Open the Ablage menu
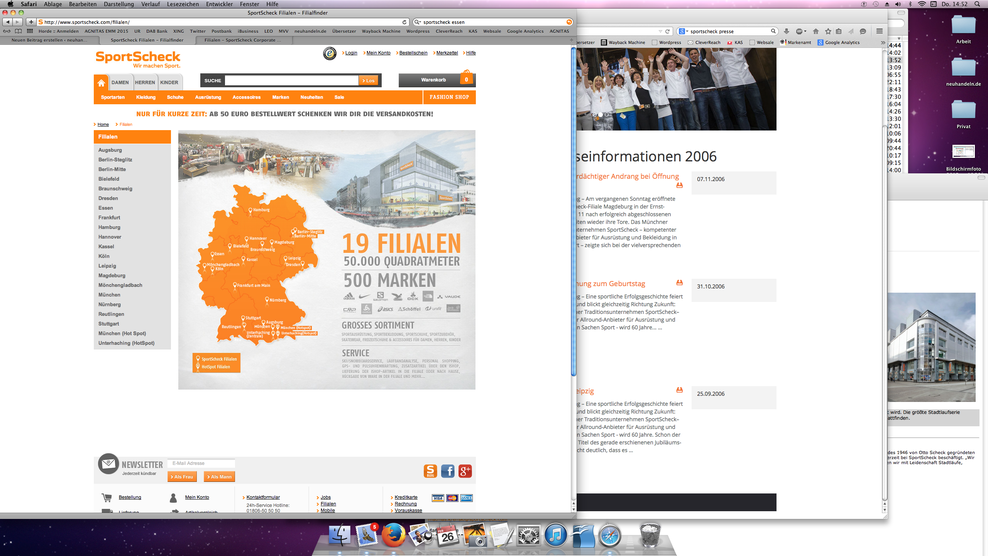The width and height of the screenshot is (988, 556). 53,4
